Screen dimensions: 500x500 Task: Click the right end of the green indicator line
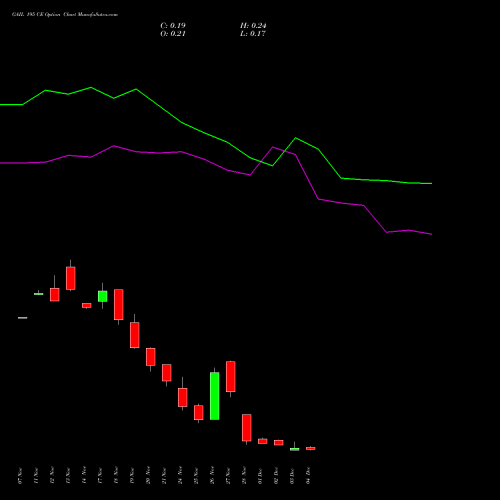pyautogui.click(x=431, y=183)
